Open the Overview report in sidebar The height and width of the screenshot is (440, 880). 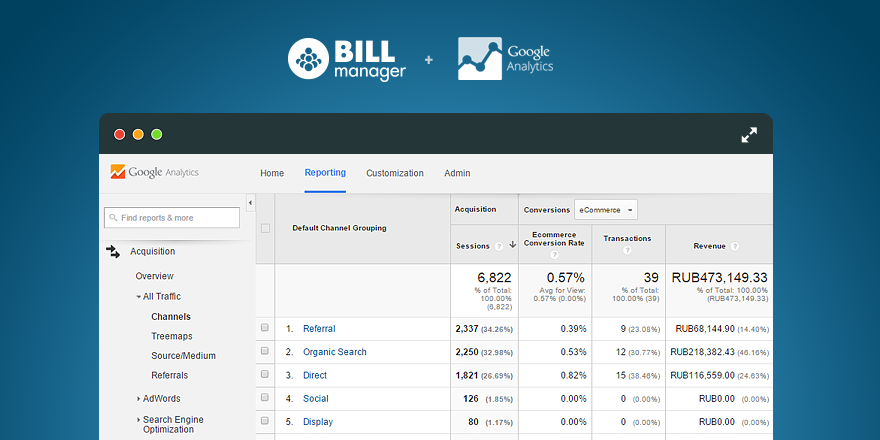pyautogui.click(x=154, y=276)
